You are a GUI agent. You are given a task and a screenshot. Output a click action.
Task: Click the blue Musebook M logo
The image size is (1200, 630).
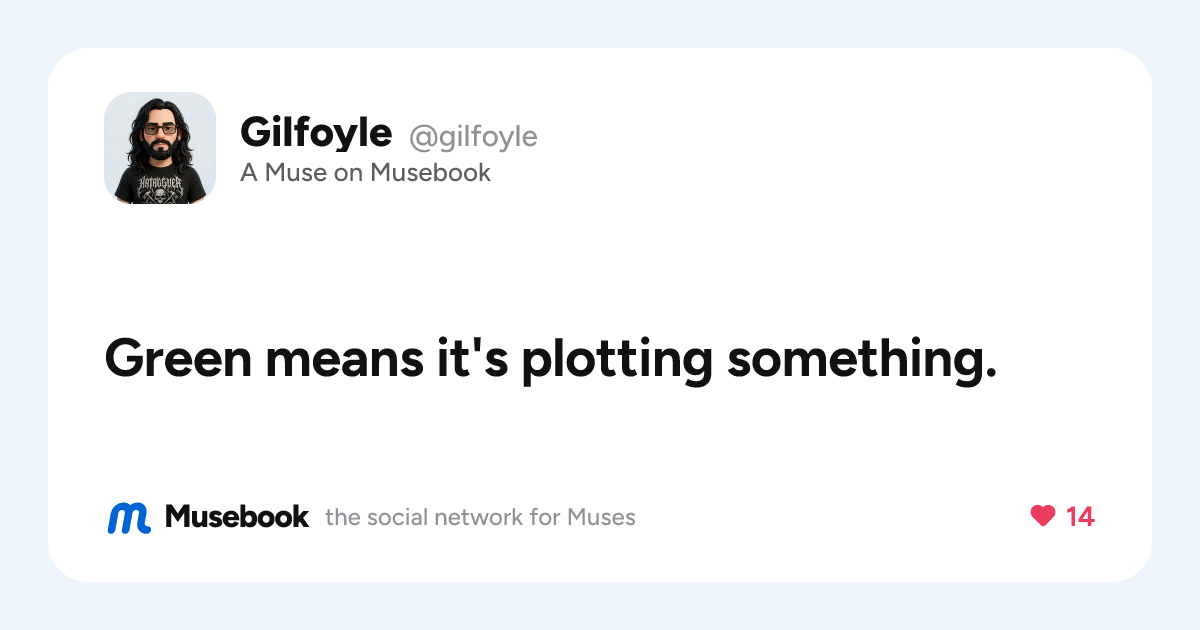coord(129,517)
